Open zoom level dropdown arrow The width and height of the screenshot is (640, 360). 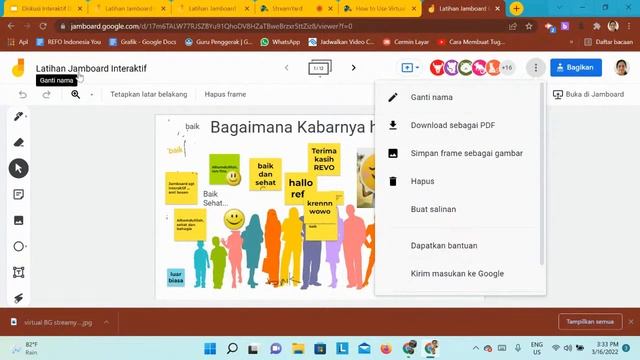click(x=92, y=94)
